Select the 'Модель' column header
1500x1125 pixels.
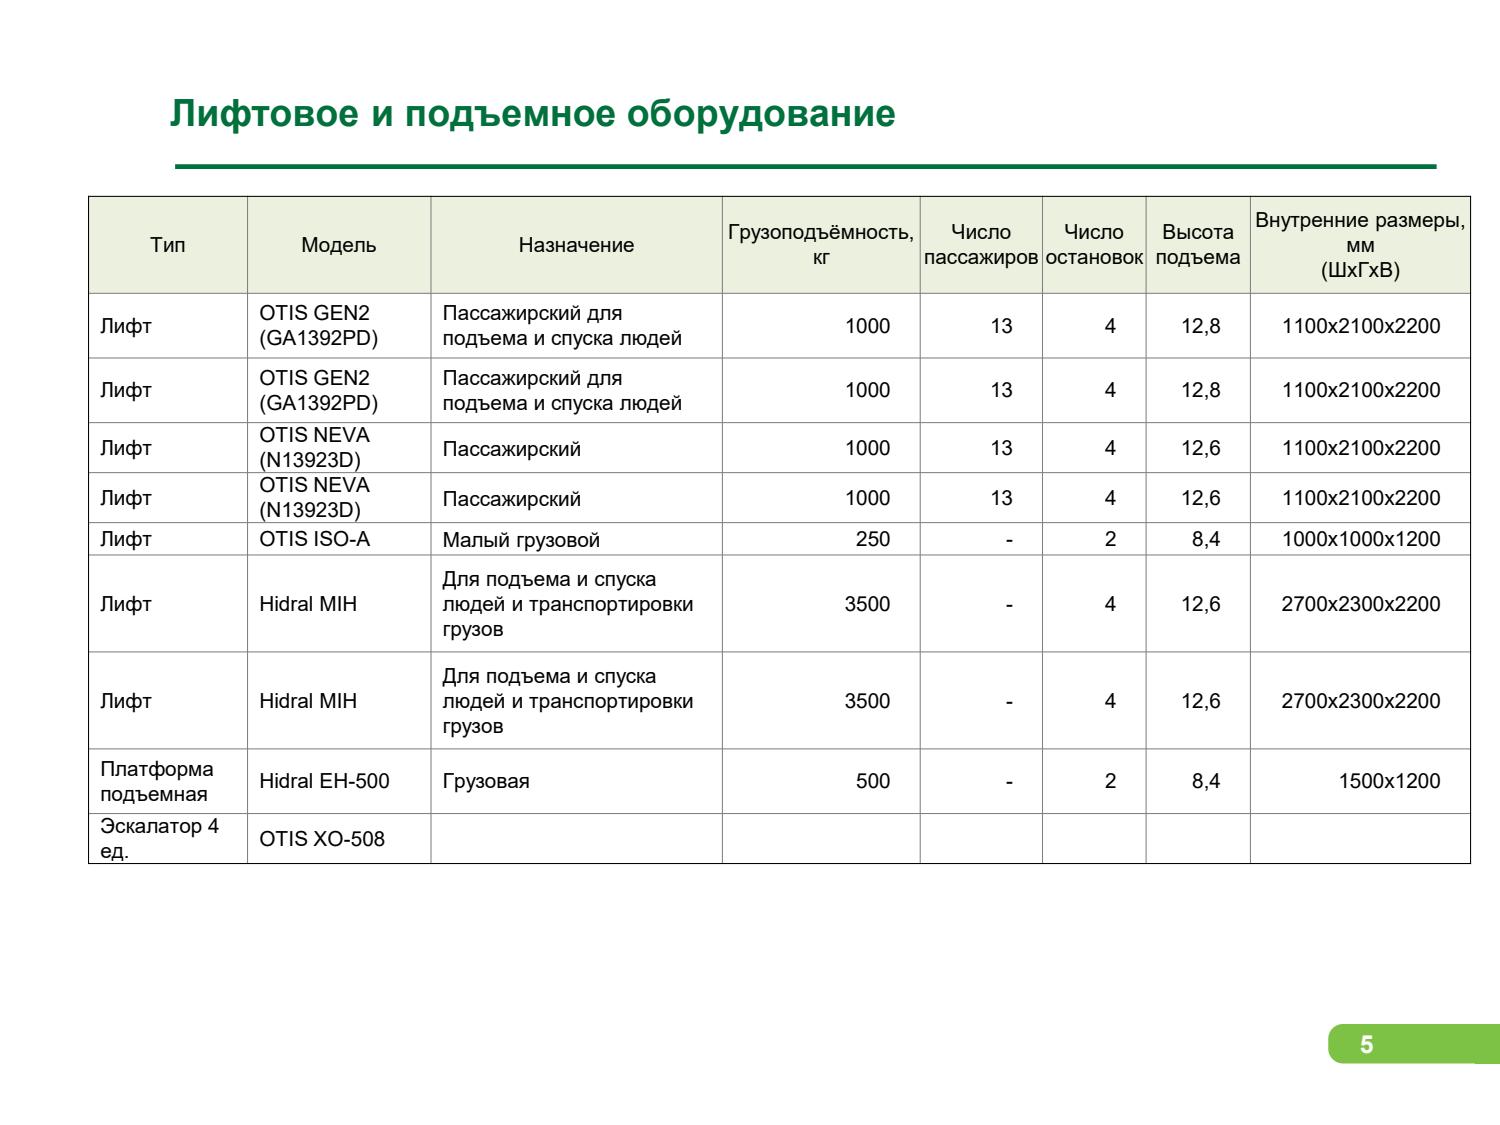339,245
